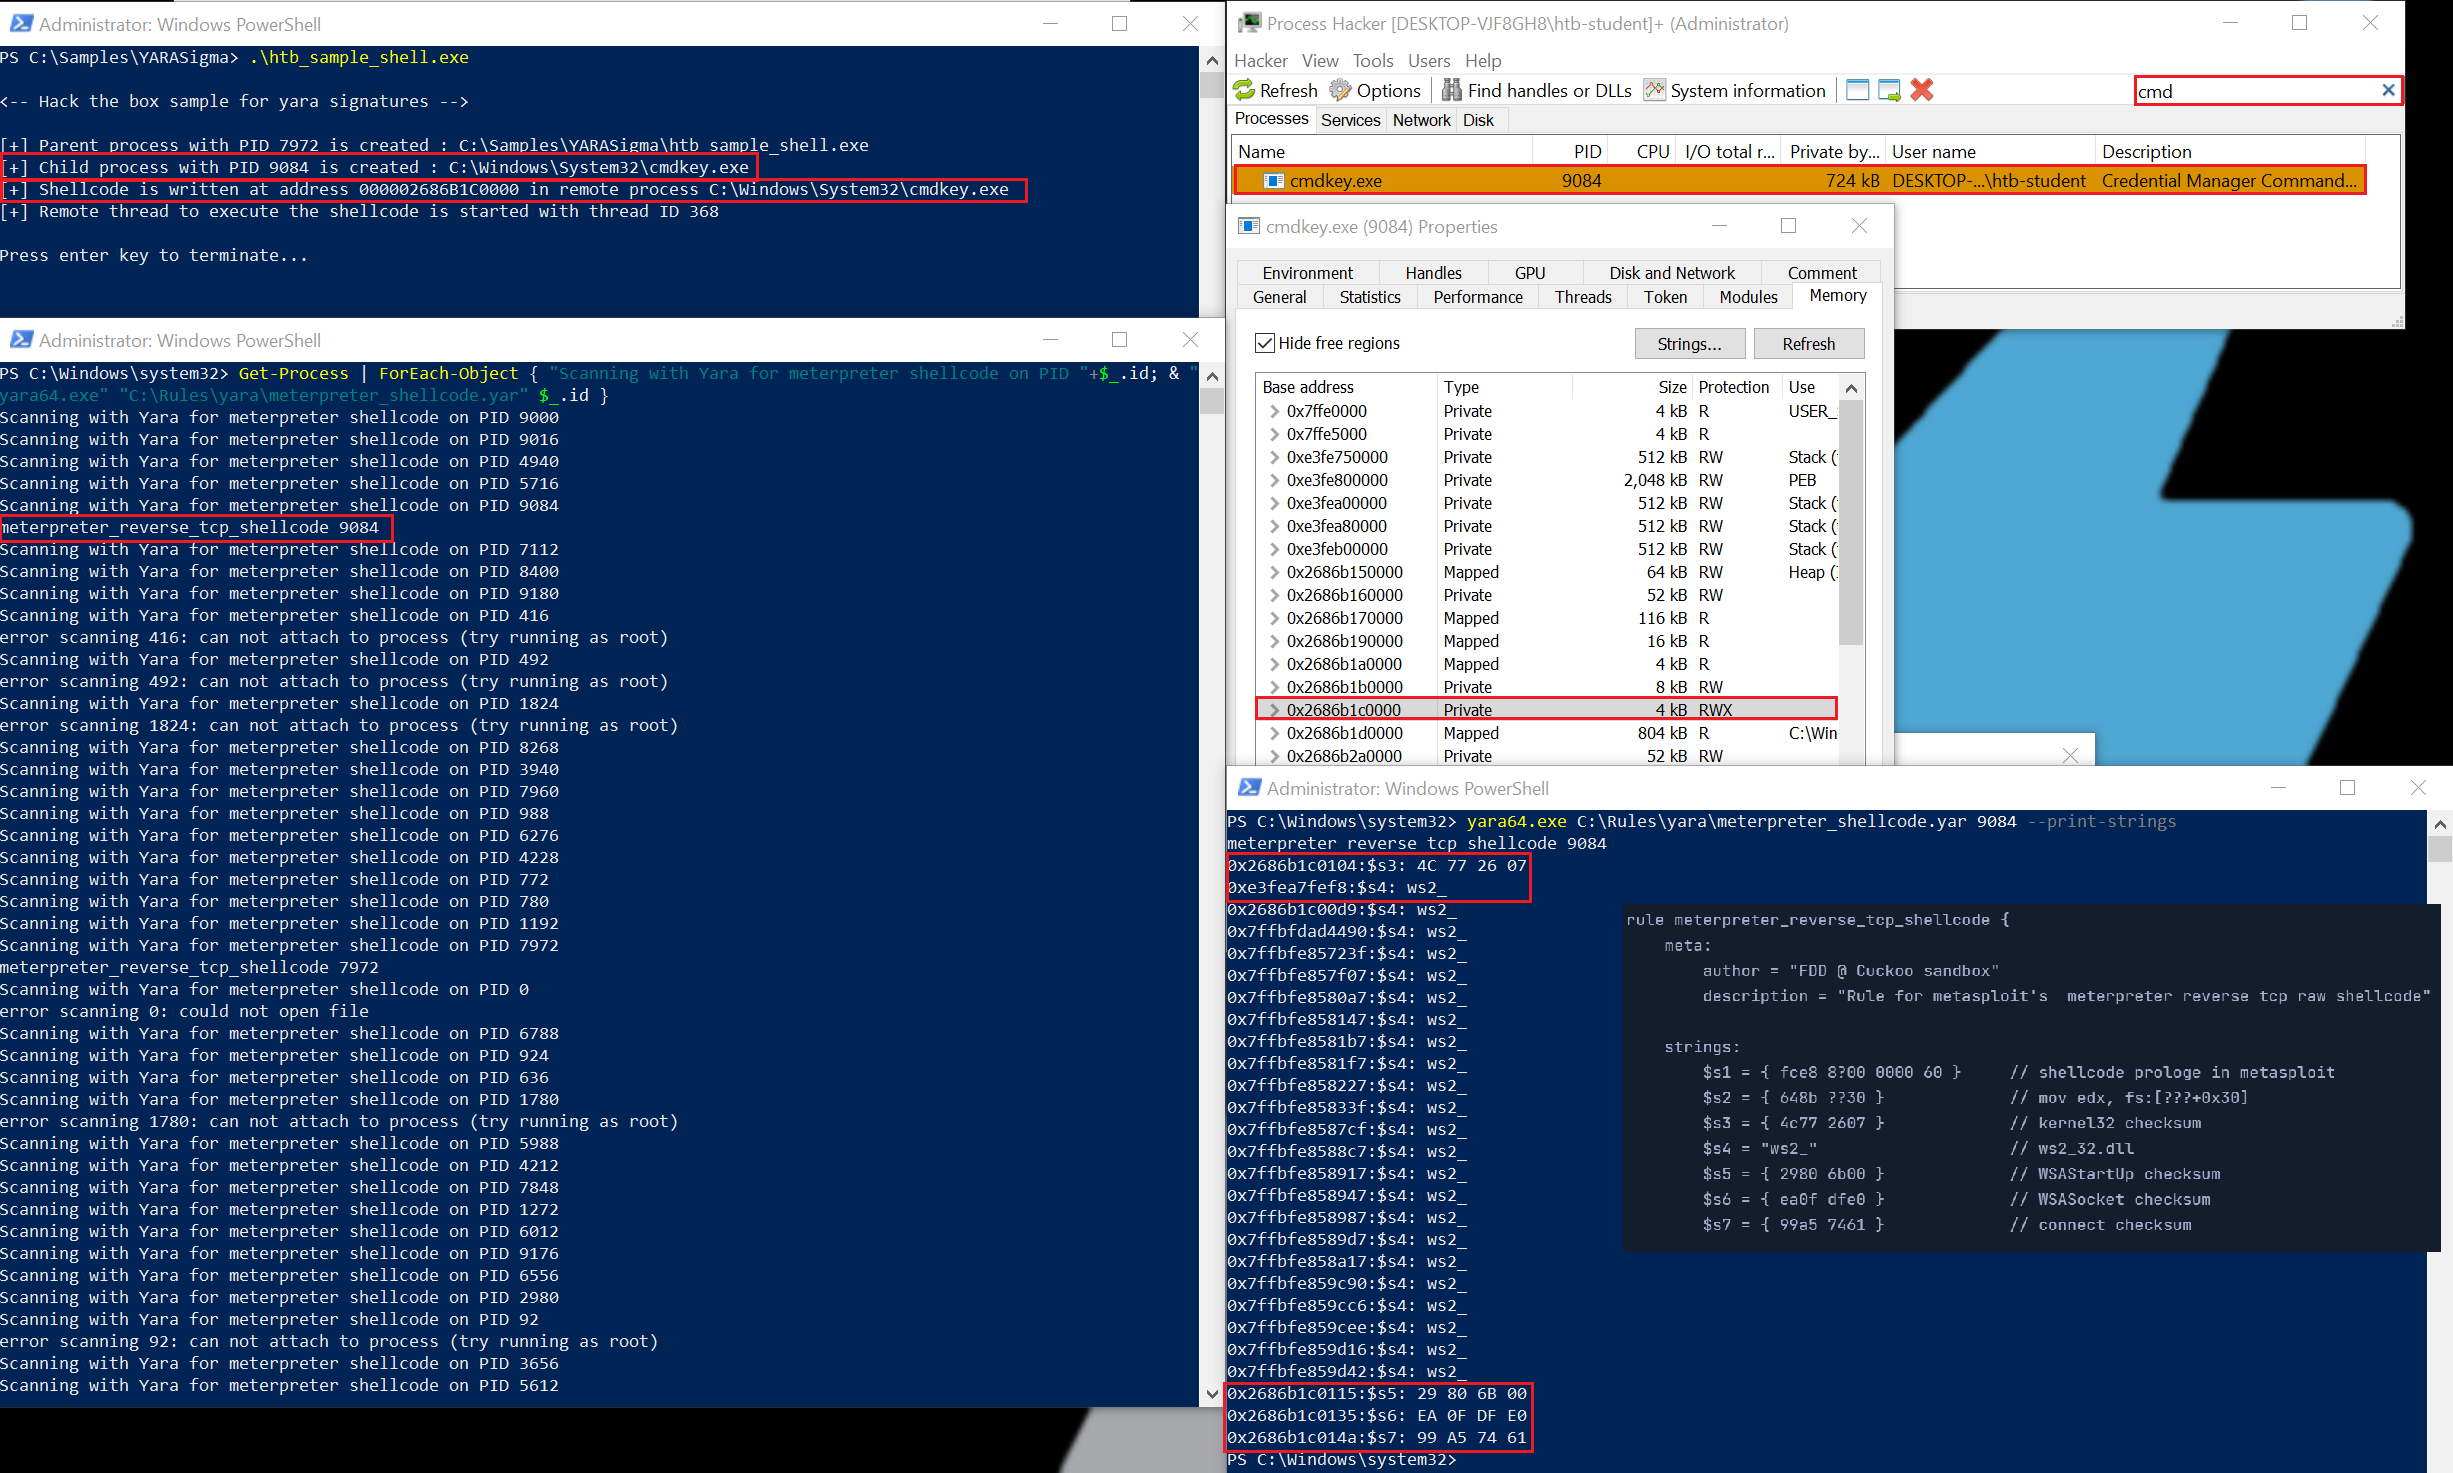Screen dimensions: 2453x1473
Task: Open the Threads tab in Properties
Action: 1583,297
